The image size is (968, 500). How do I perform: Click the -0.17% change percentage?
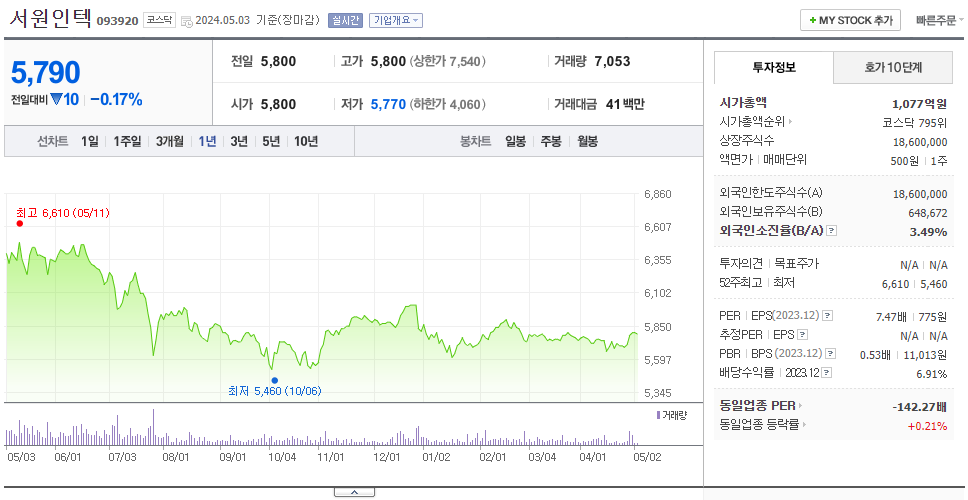[116, 99]
